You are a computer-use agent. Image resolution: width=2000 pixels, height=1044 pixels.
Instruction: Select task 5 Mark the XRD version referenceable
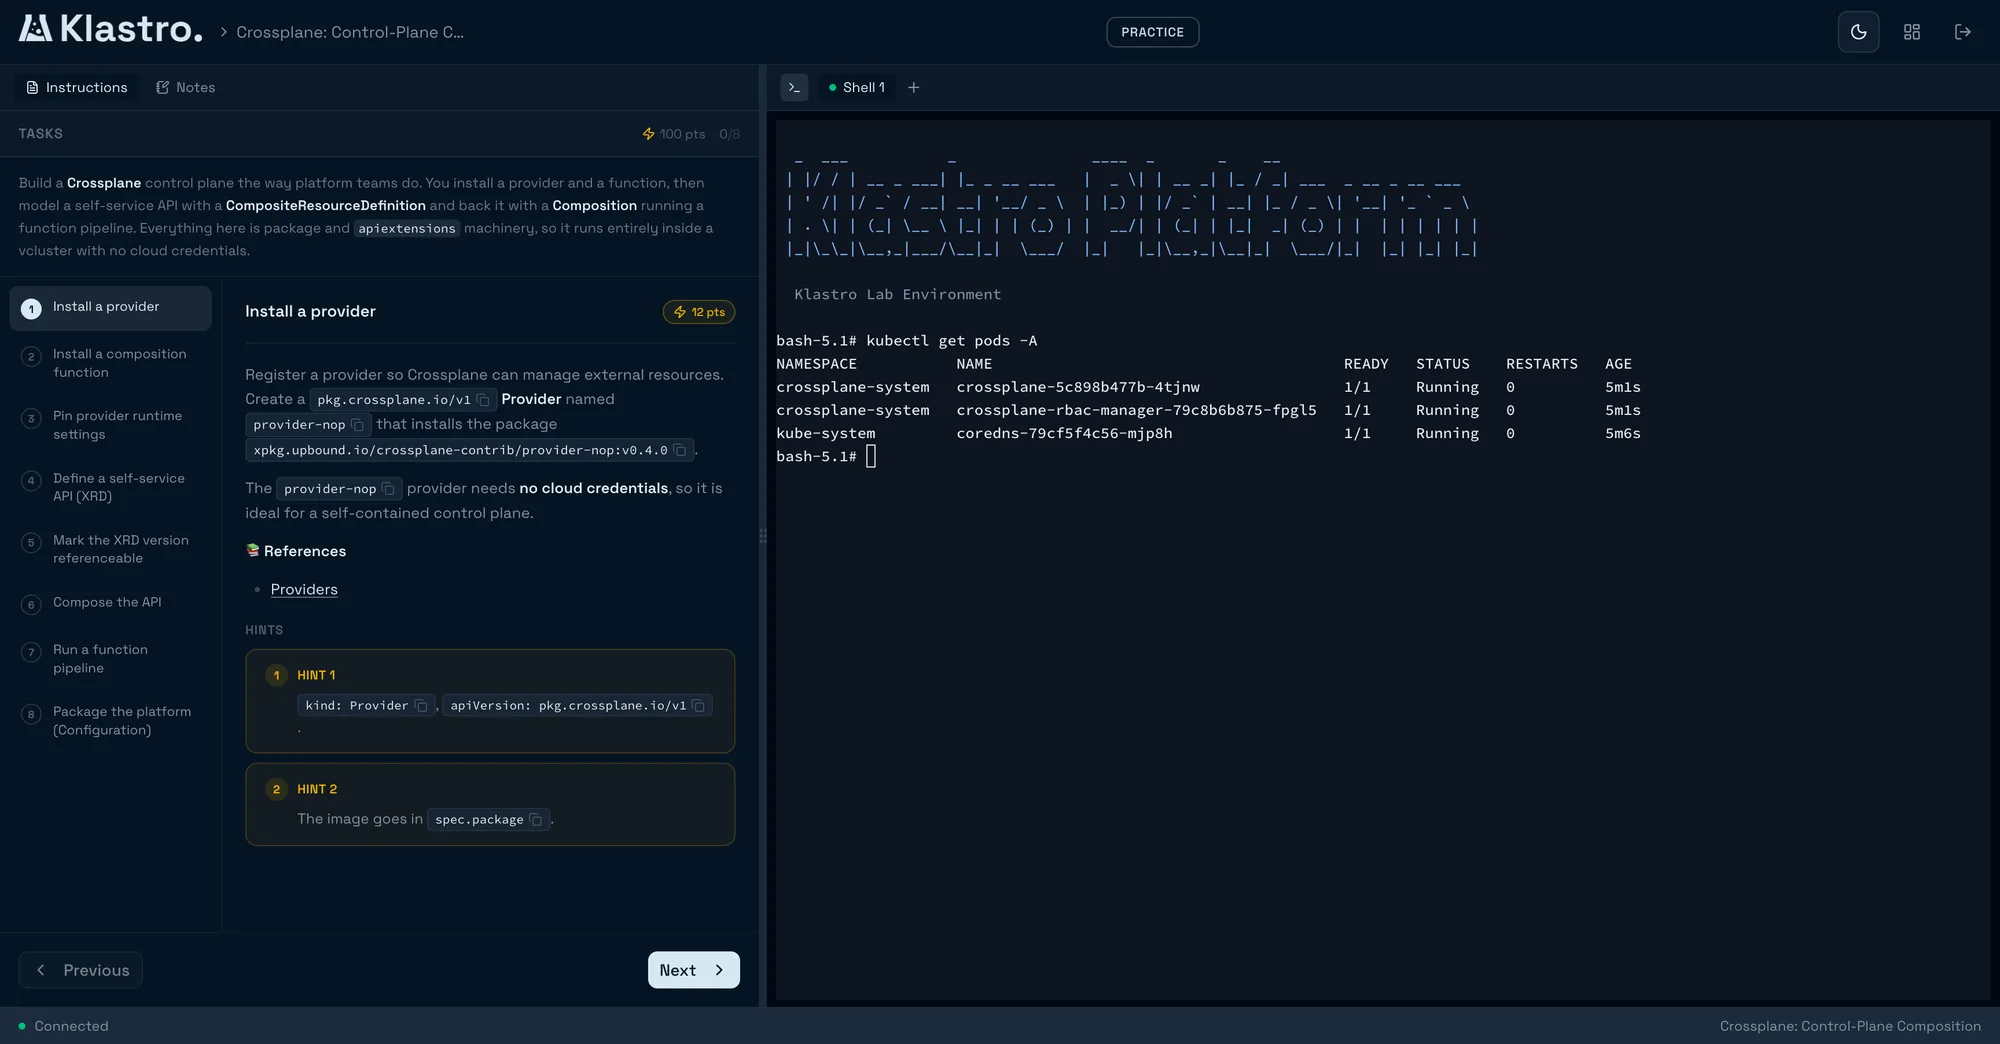coord(111,549)
